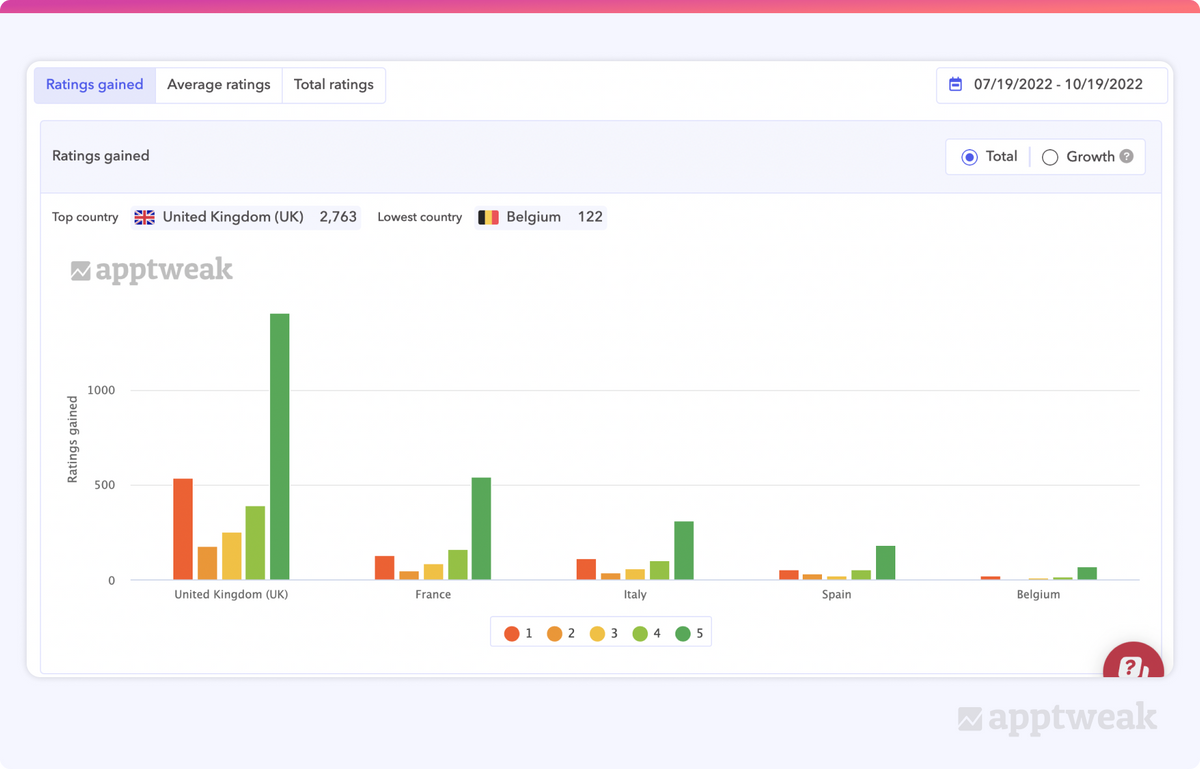Toggle the 2-star legend orange swatch
1200x769 pixels.
pyautogui.click(x=554, y=633)
